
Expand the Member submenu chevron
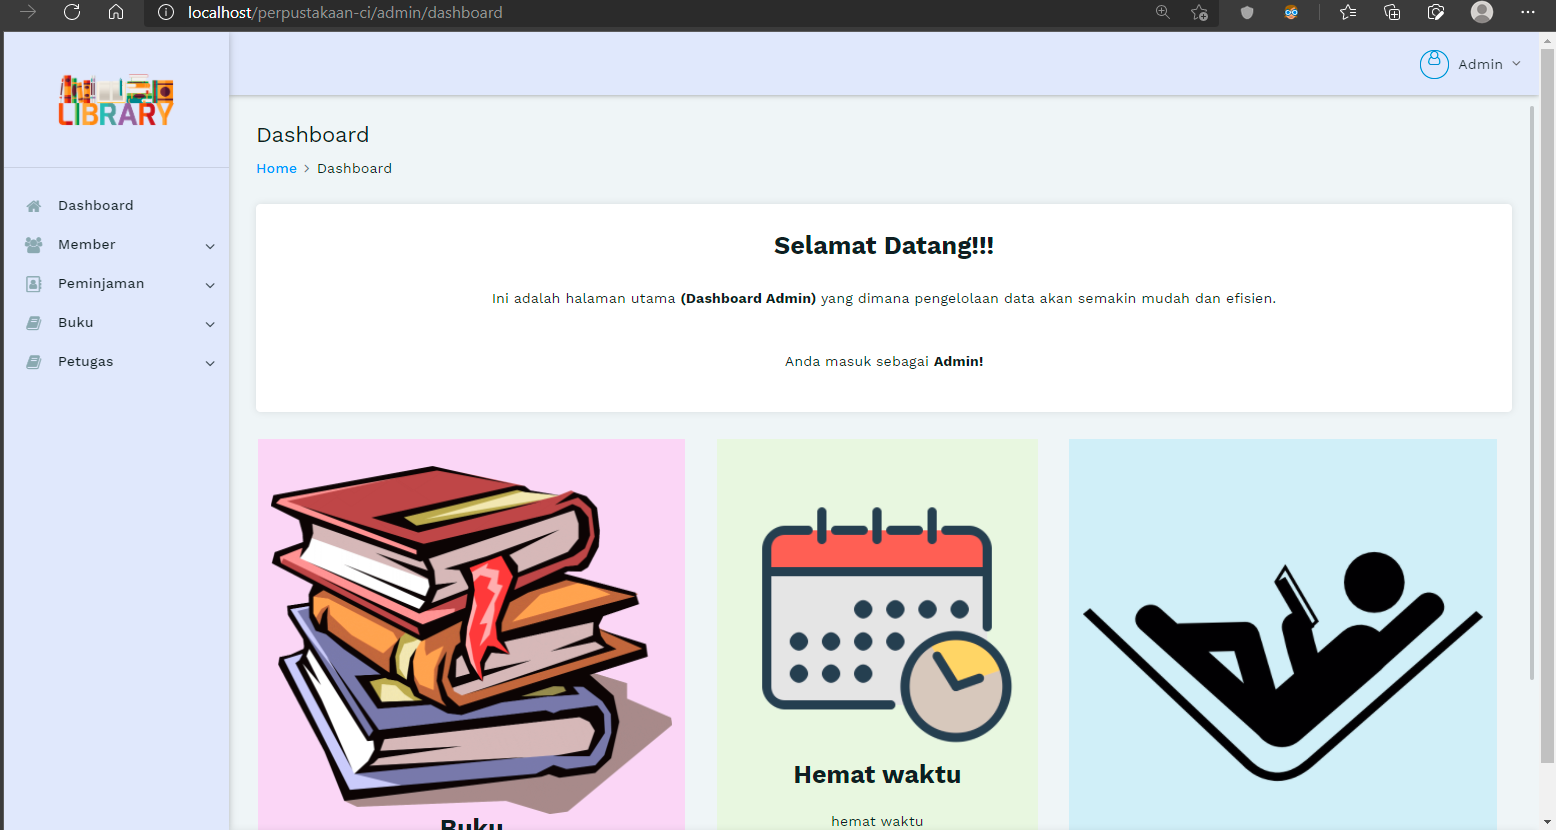(x=210, y=246)
